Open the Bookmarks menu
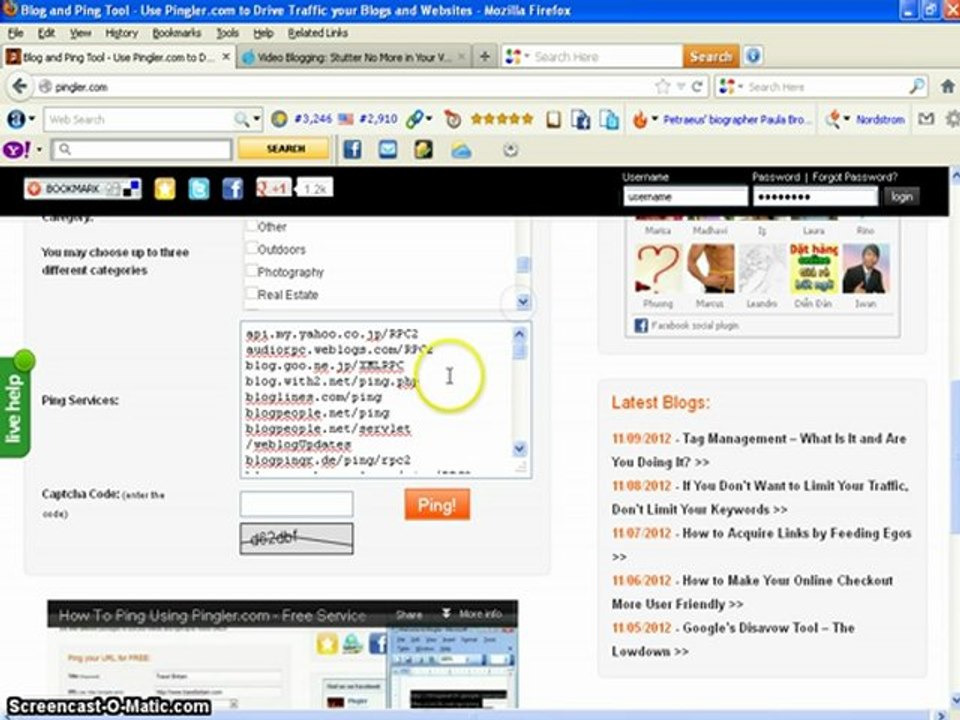The width and height of the screenshot is (960, 720). (176, 33)
